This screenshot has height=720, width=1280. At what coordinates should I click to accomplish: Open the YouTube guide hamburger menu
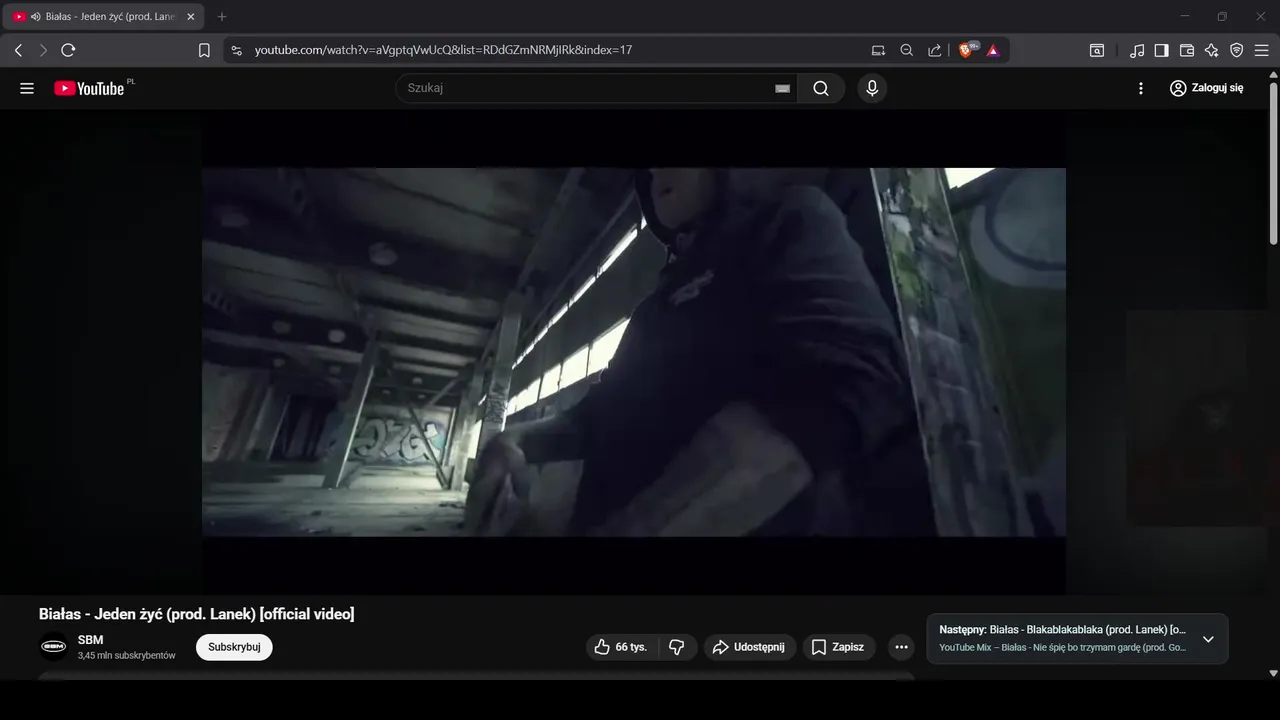[x=27, y=88]
